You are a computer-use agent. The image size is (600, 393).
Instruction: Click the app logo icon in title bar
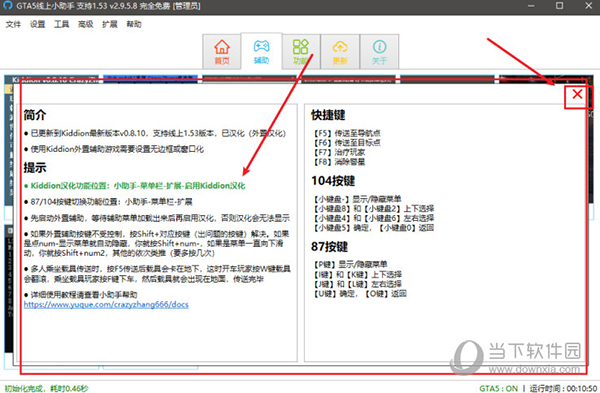coord(7,6)
